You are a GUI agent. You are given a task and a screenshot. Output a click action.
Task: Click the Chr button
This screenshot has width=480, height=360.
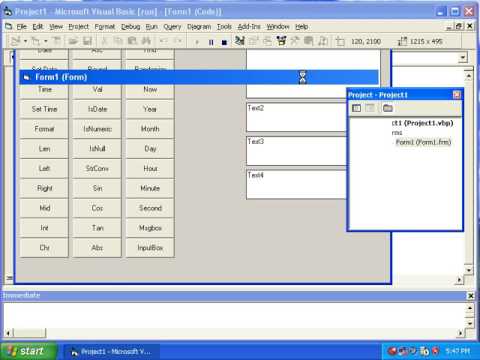[x=44, y=248]
